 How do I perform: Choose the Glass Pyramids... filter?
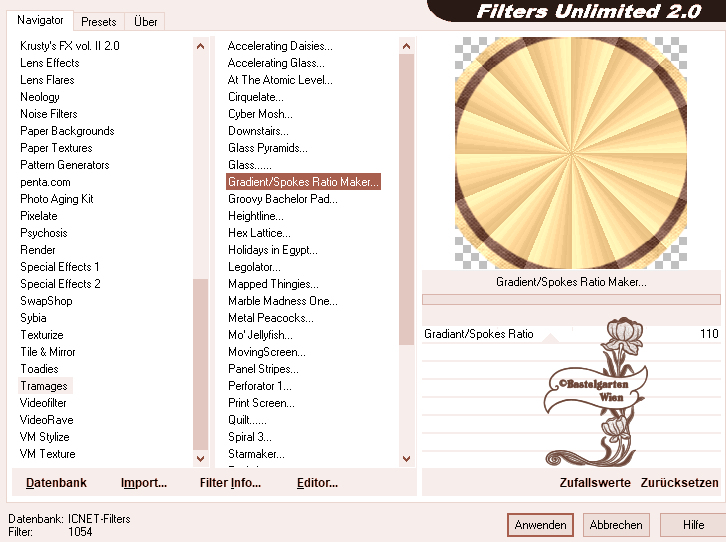click(268, 148)
